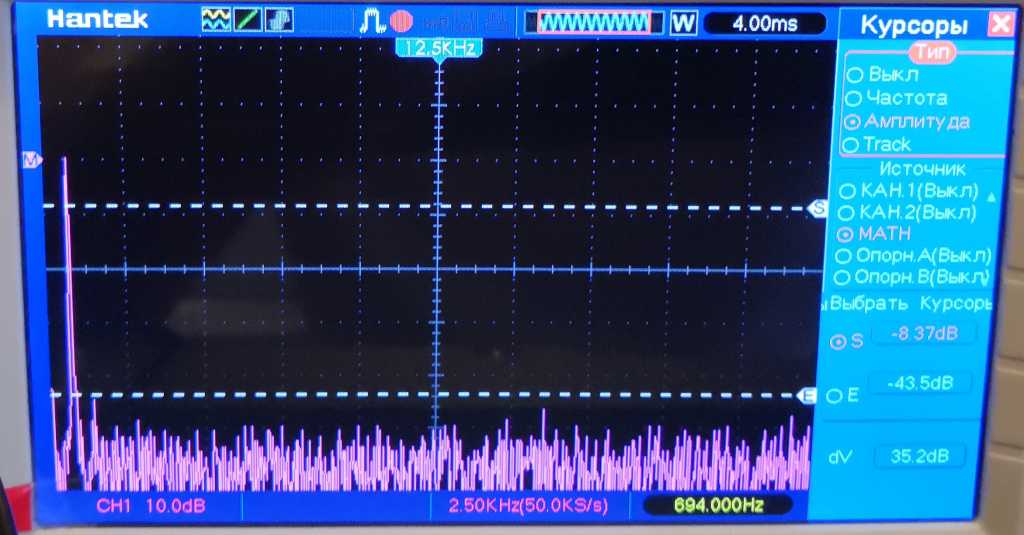Click the S cursor value -8.37dB
The image size is (1024, 535).
926,334
